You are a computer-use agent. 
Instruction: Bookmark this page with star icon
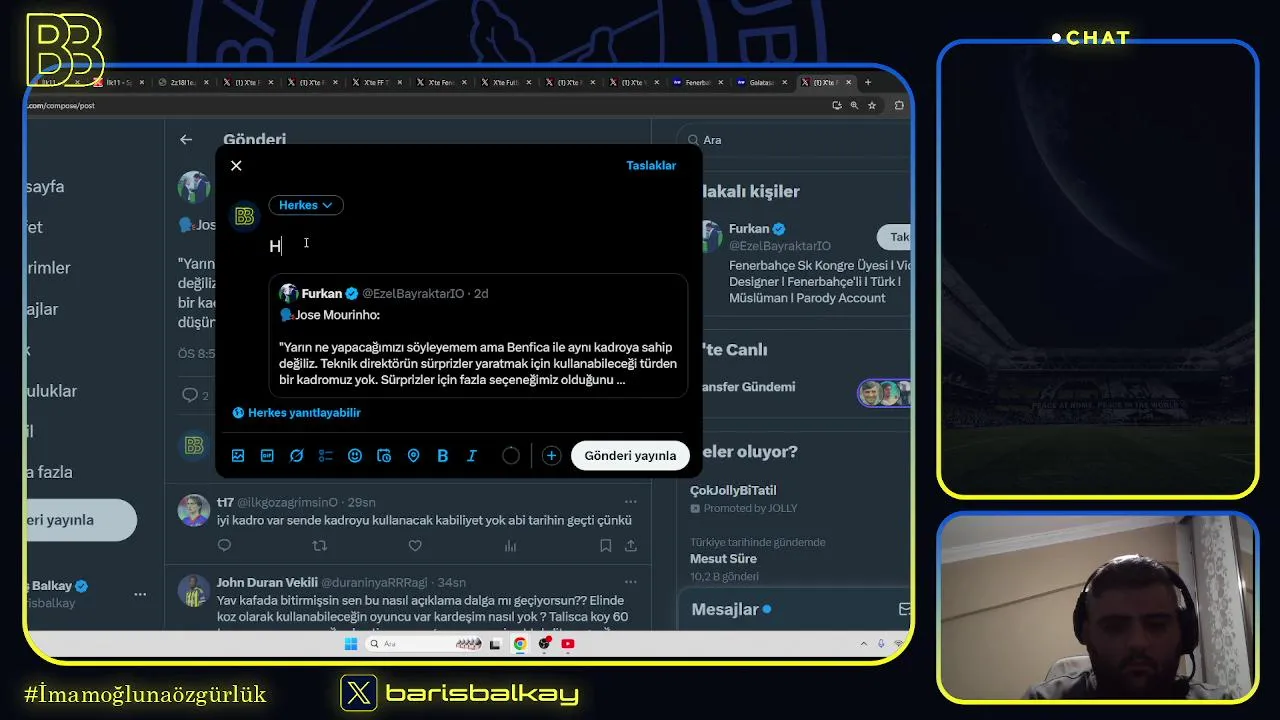[872, 105]
